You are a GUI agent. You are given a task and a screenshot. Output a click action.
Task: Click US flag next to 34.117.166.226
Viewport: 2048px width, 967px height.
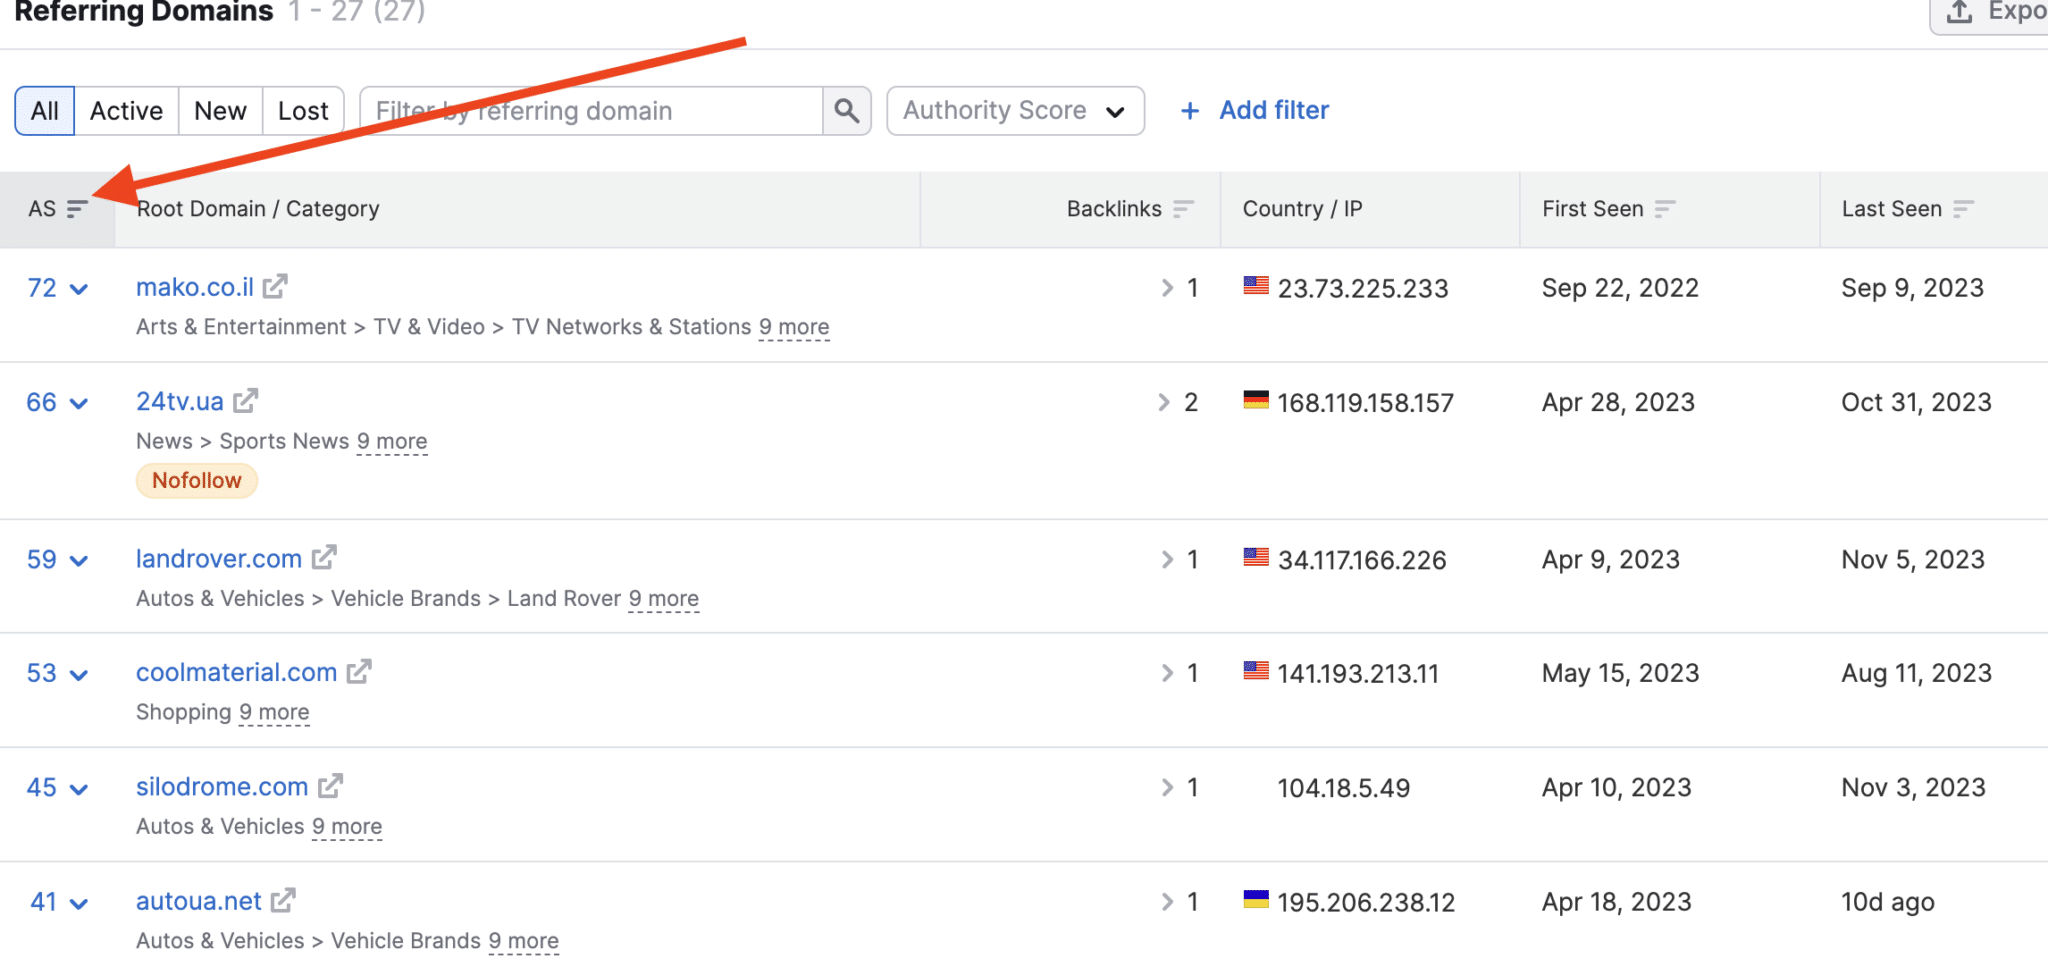1256,556
